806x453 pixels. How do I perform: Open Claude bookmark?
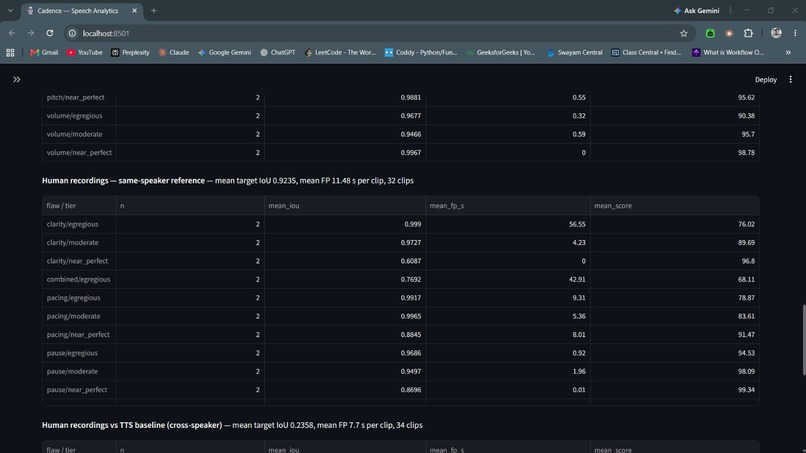(x=174, y=52)
